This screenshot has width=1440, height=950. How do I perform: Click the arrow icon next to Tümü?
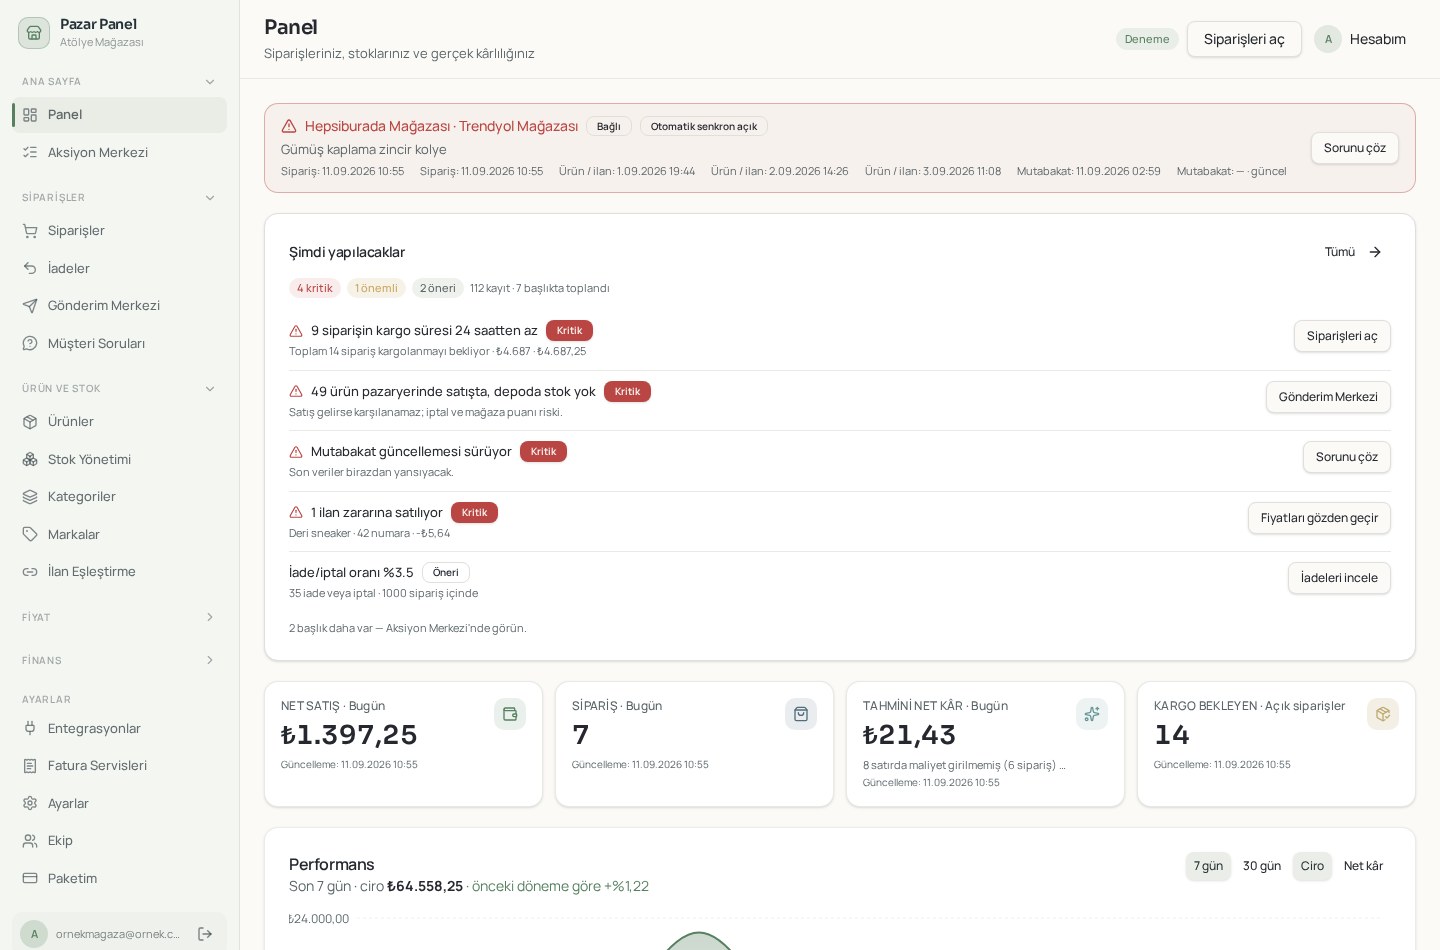click(1375, 252)
